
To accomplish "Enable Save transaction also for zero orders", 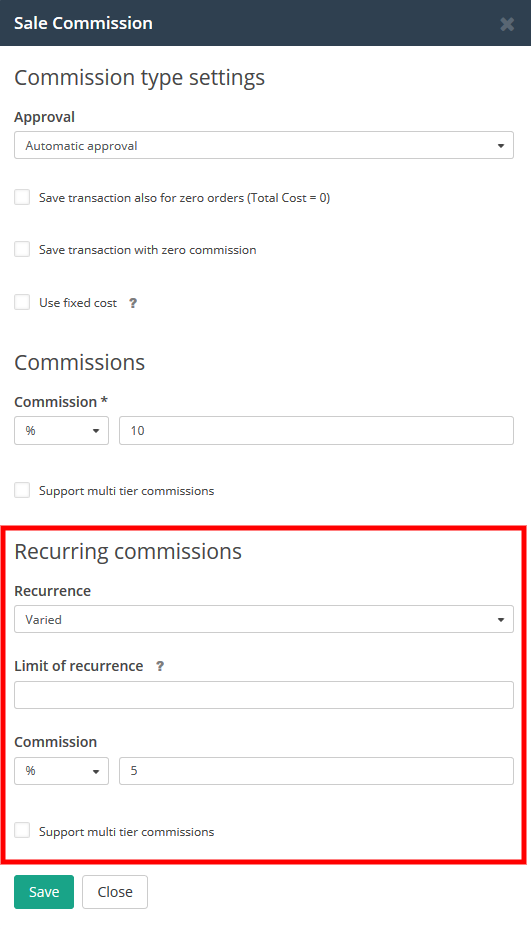I will [x=22, y=197].
